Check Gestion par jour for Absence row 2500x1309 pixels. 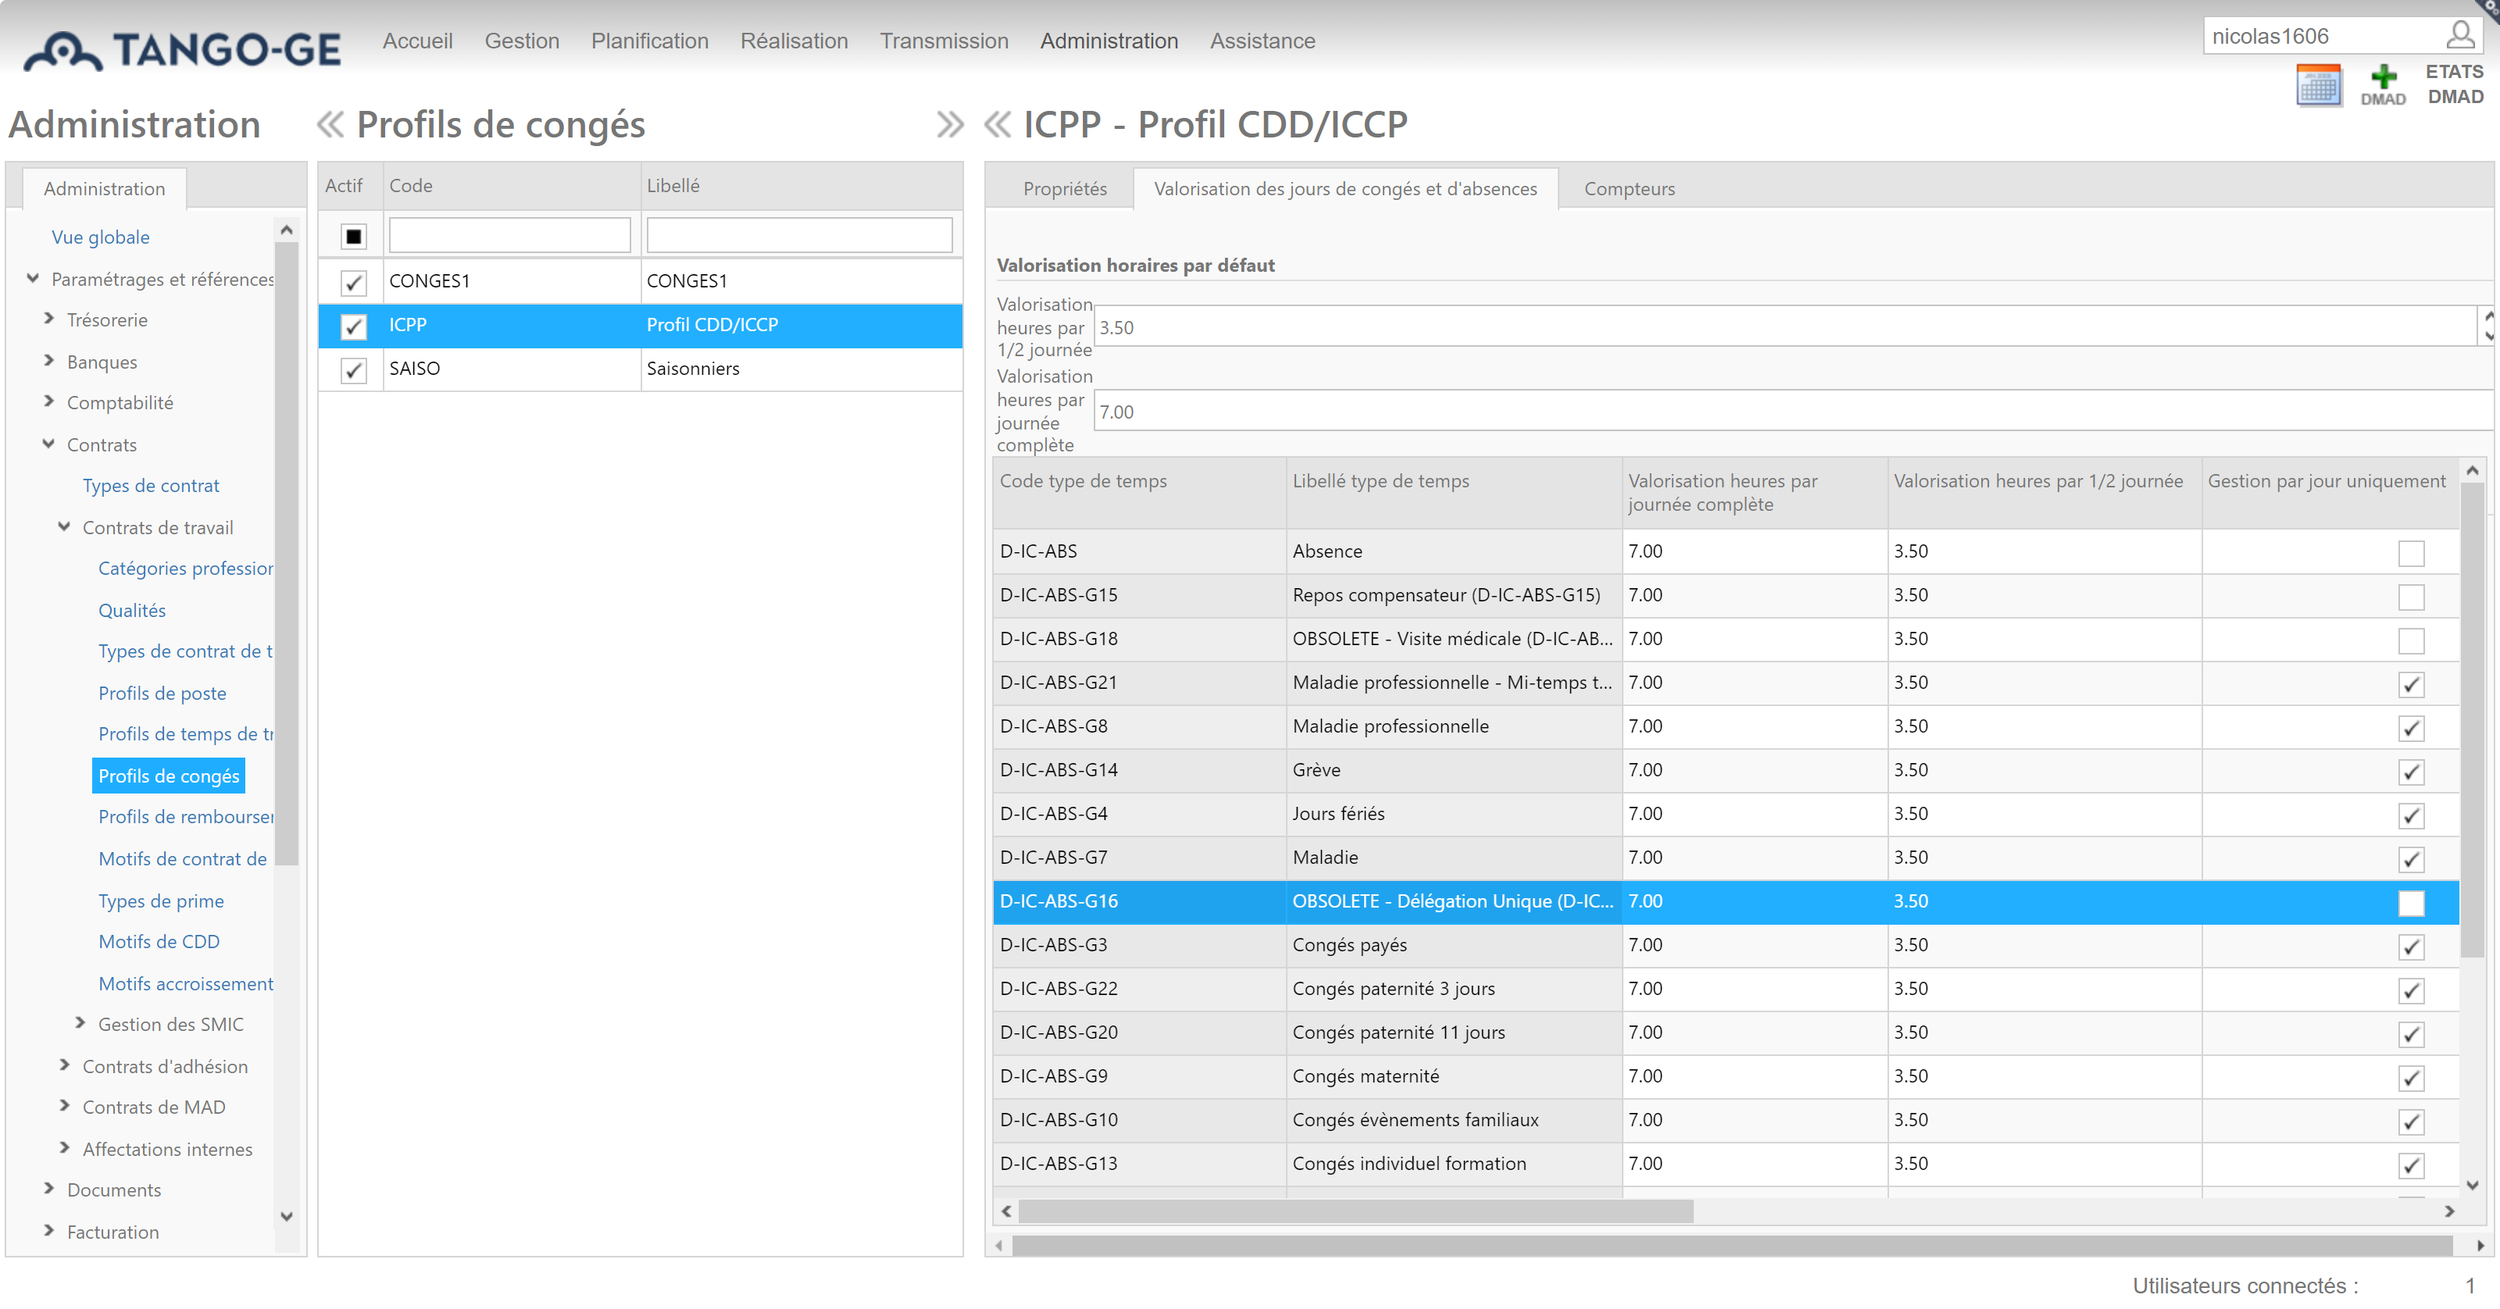pos(2411,553)
